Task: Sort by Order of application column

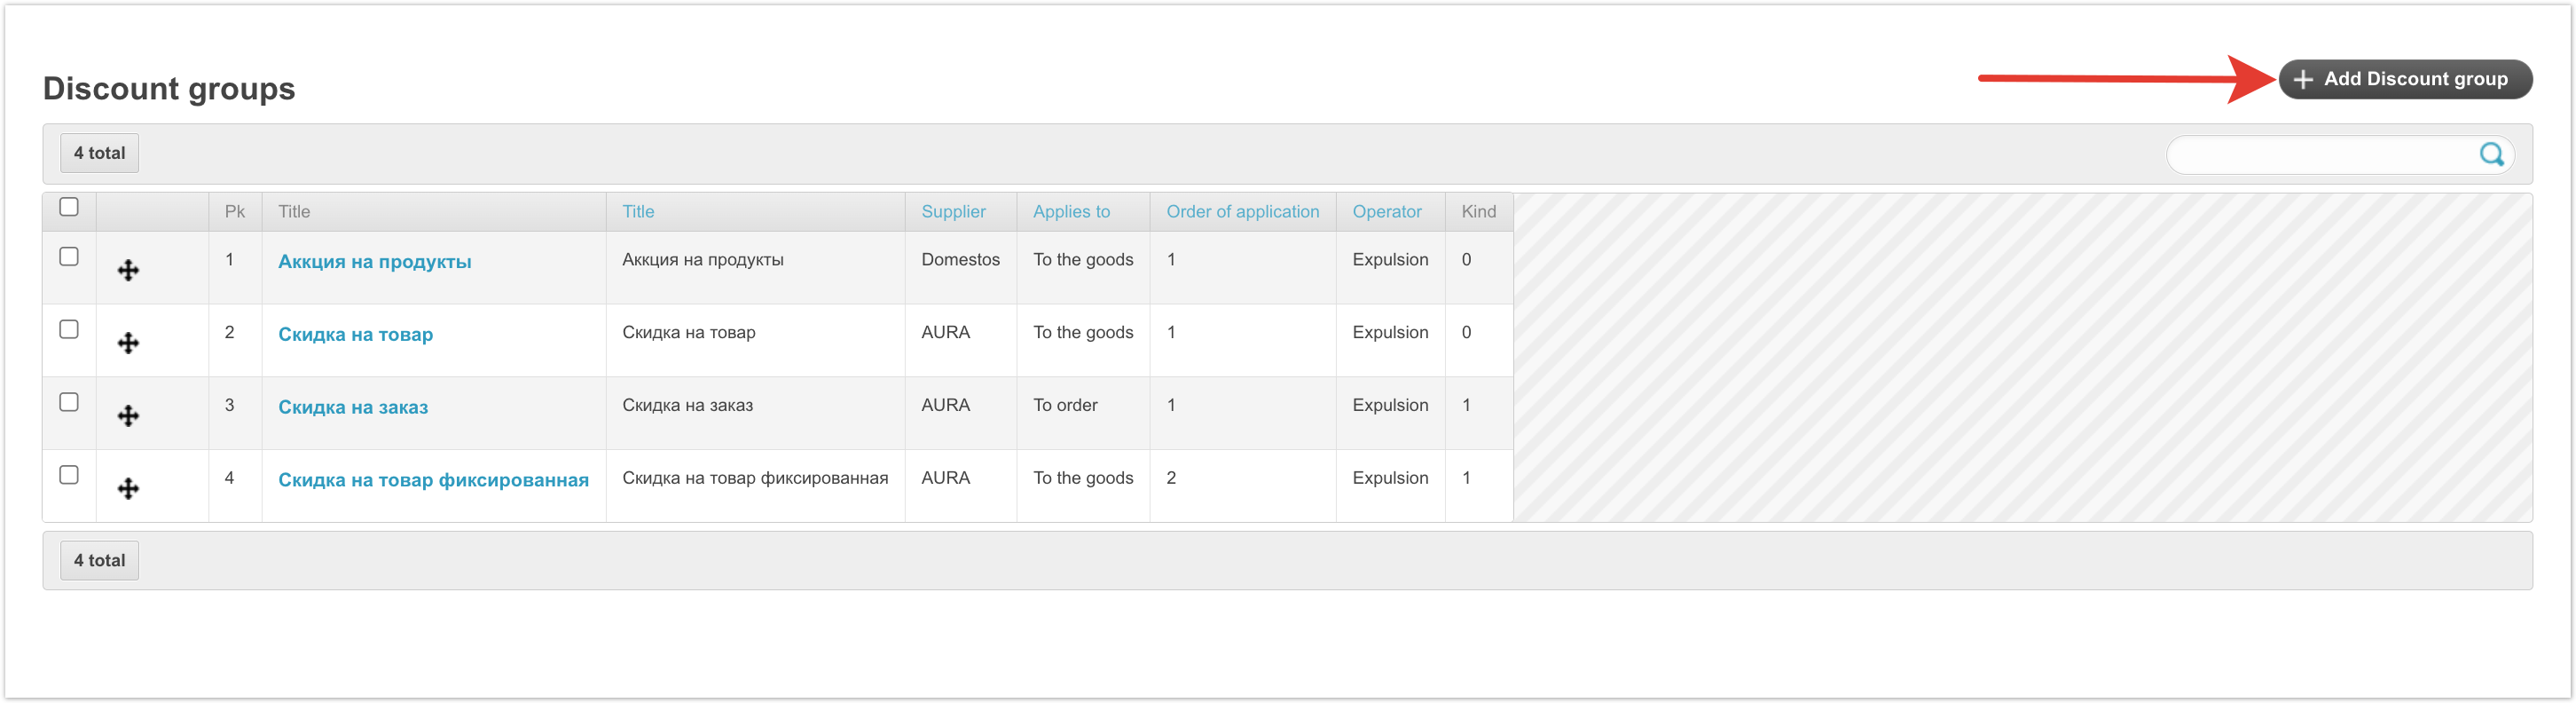Action: (1242, 212)
